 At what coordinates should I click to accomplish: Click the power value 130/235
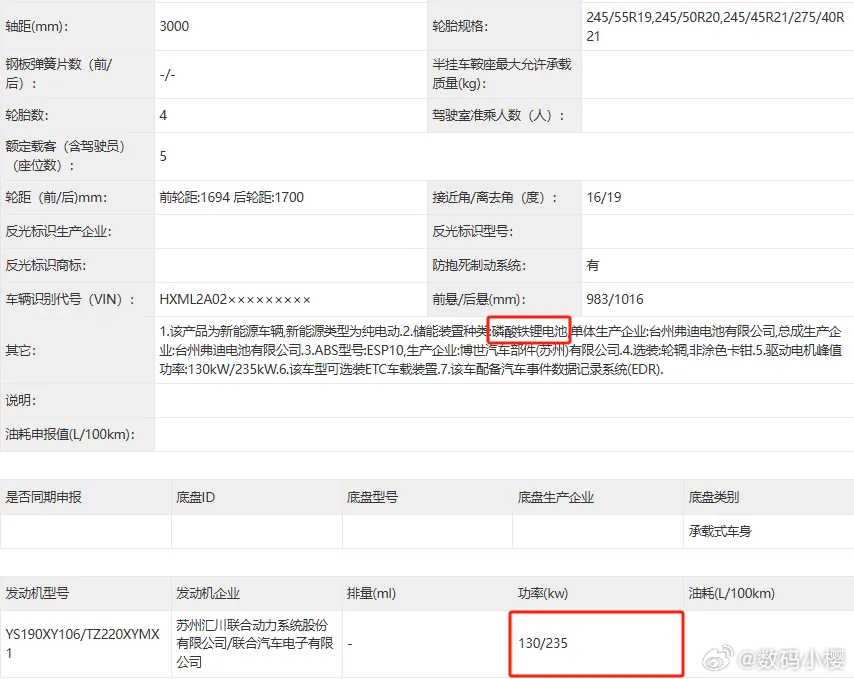coord(543,644)
